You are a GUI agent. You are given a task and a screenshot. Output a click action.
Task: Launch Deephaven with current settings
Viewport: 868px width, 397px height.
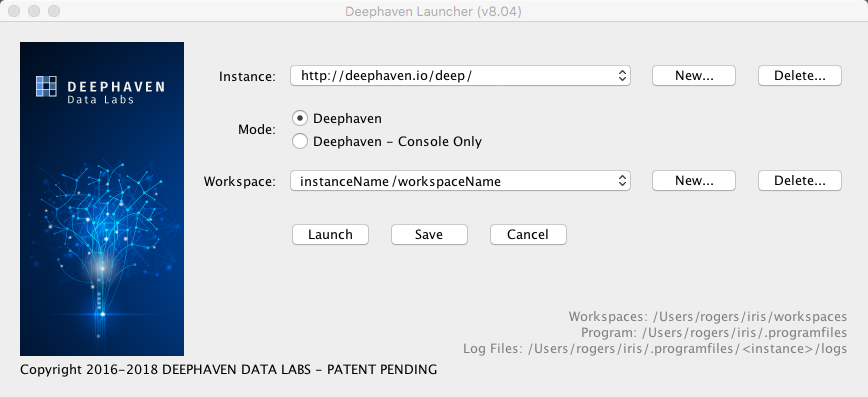coord(330,234)
